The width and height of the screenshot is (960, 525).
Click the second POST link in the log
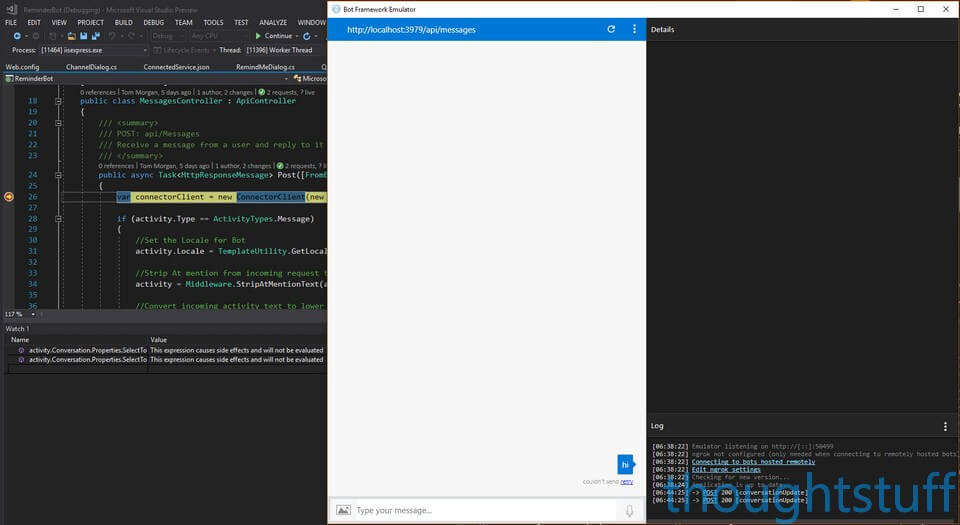pyautogui.click(x=709, y=500)
